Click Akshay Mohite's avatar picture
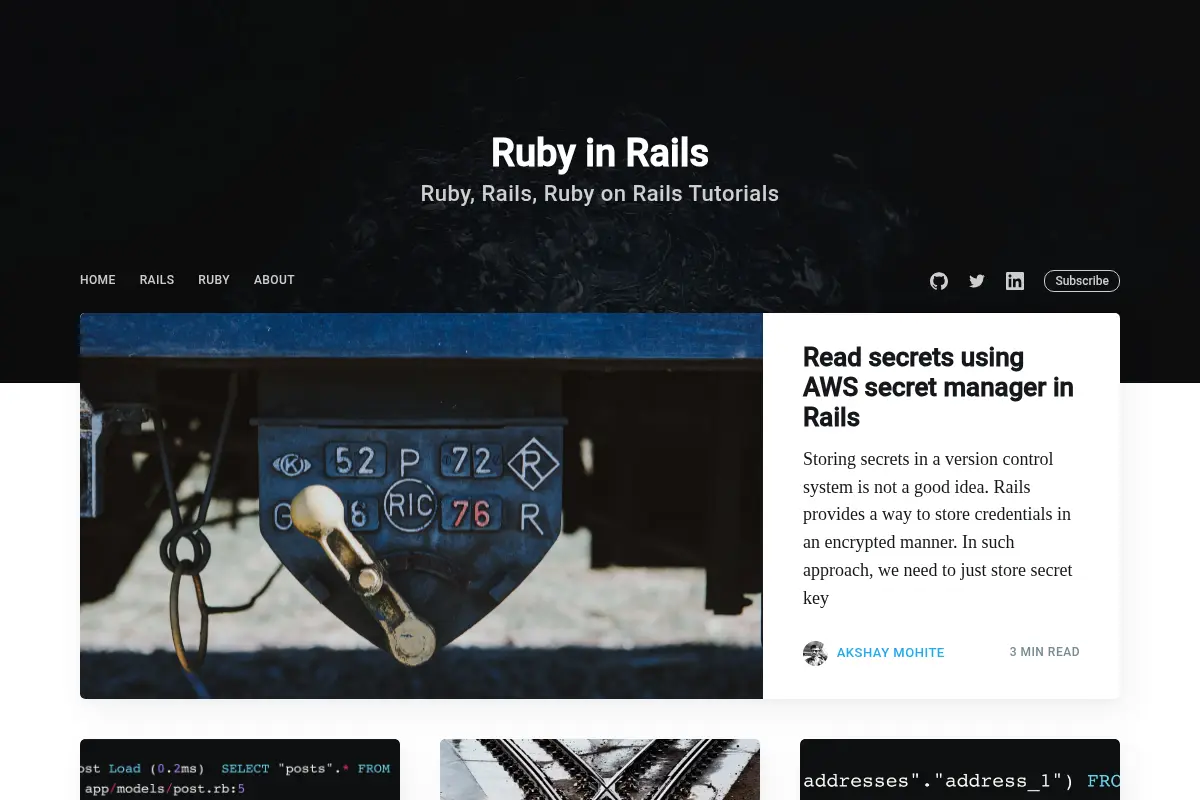The image size is (1200, 800). coord(815,653)
